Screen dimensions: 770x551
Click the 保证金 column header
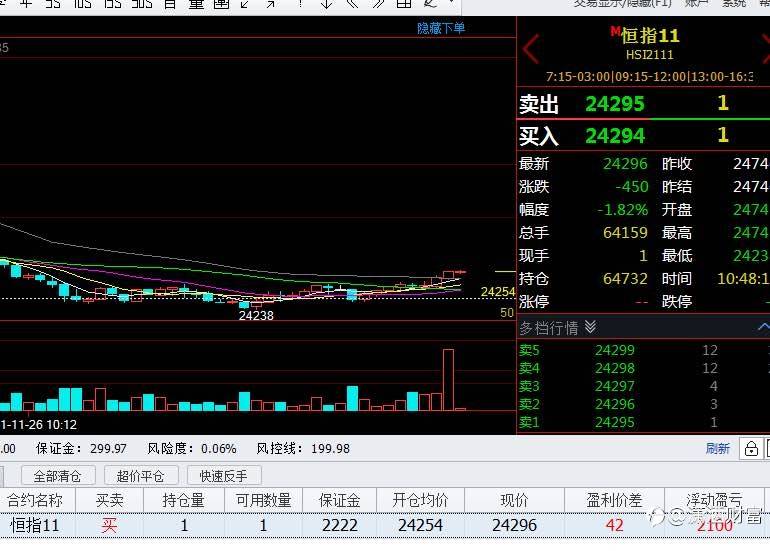(340, 500)
